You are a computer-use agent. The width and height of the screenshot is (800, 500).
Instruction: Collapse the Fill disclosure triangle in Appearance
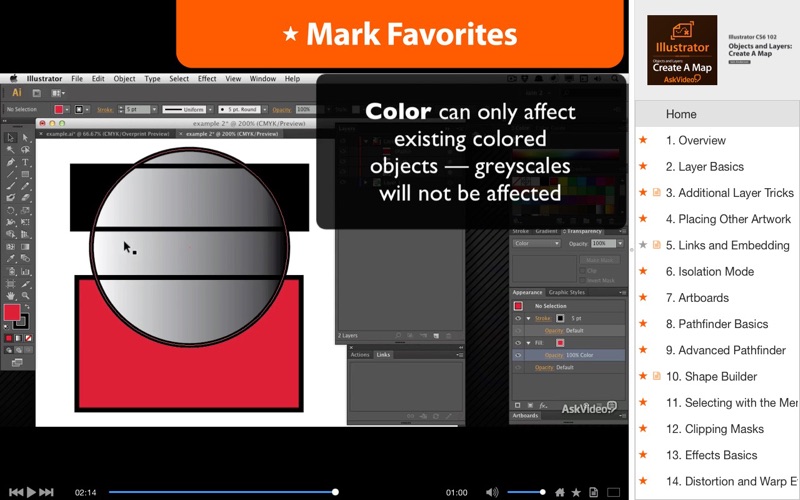tap(529, 343)
